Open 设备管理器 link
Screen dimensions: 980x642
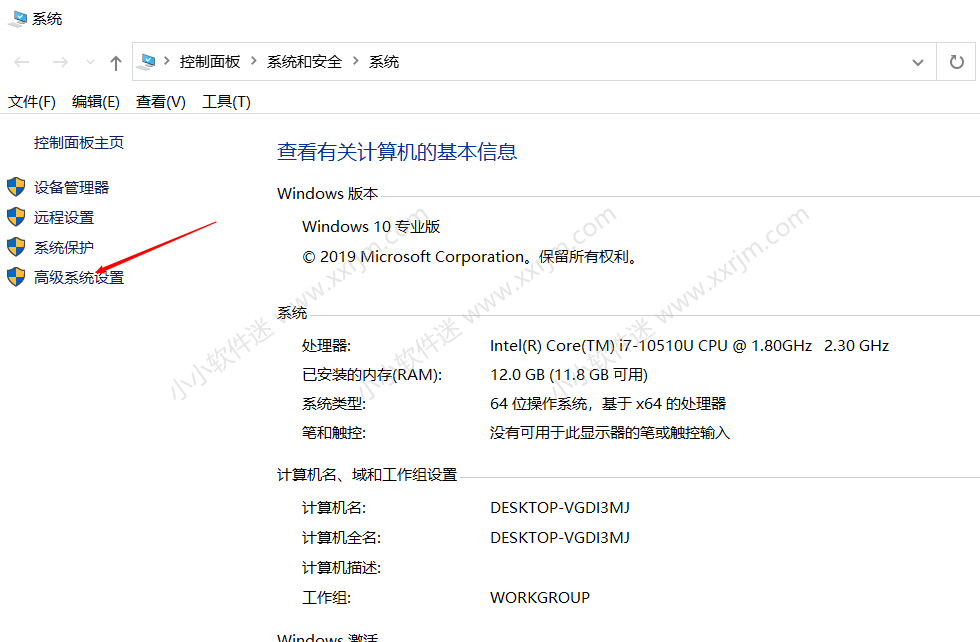71,188
